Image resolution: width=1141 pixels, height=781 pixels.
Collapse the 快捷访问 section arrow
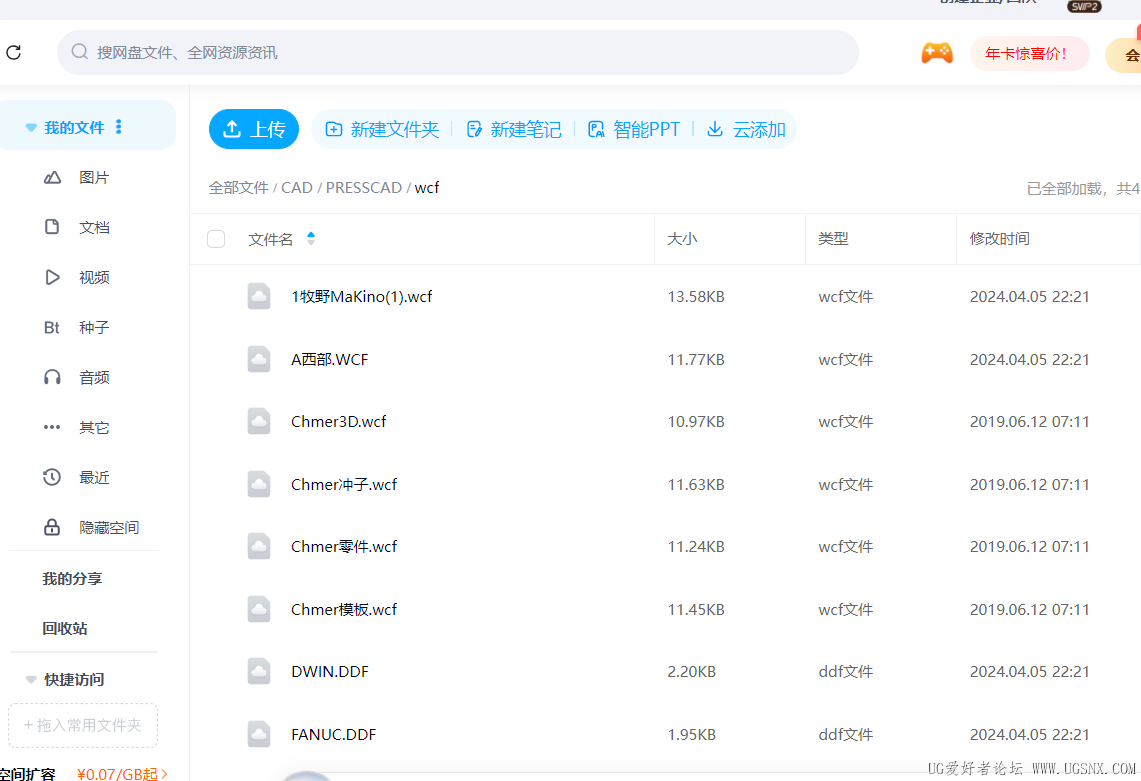coord(31,679)
